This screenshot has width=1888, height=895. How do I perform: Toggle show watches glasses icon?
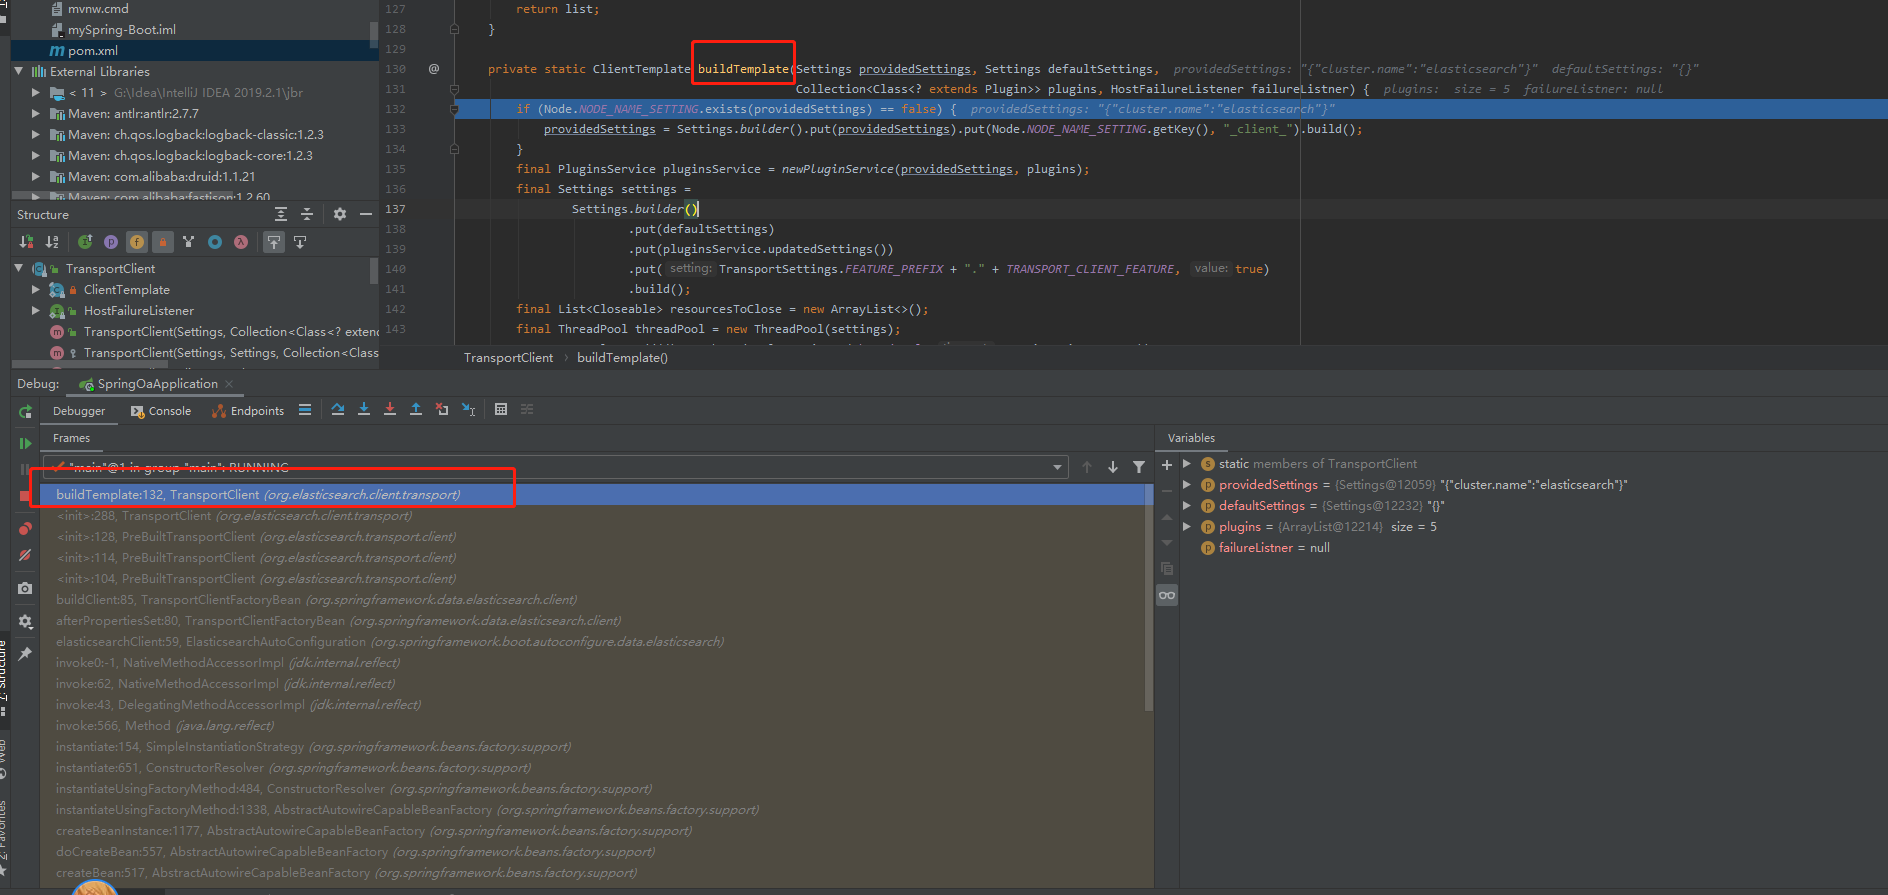(x=1167, y=595)
